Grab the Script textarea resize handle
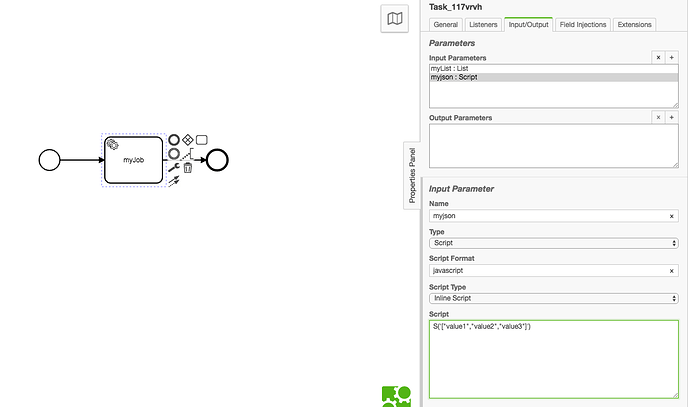 click(x=675, y=396)
